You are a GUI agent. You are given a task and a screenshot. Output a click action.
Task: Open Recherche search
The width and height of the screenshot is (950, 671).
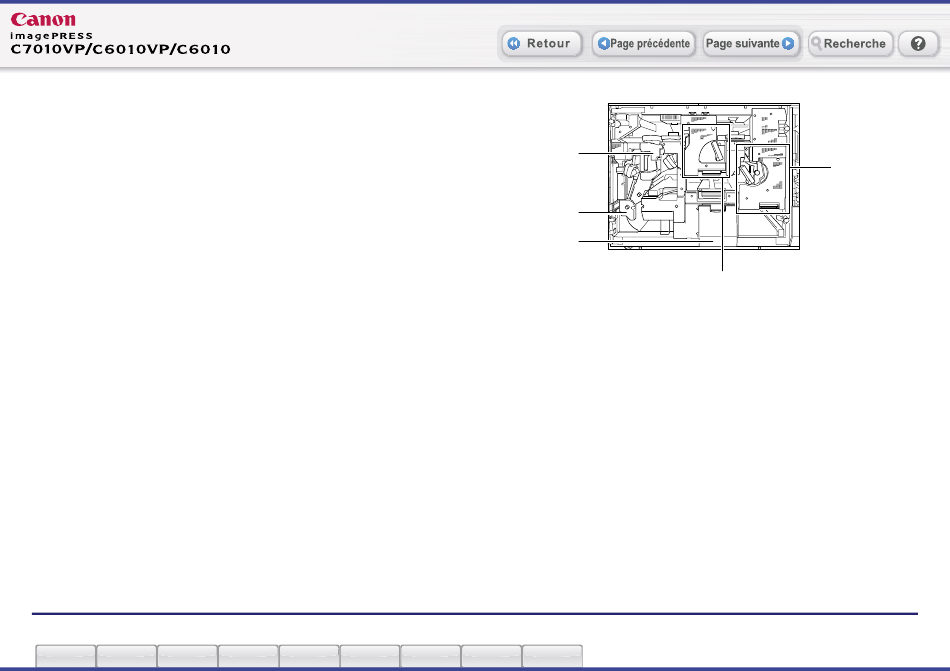click(850, 44)
